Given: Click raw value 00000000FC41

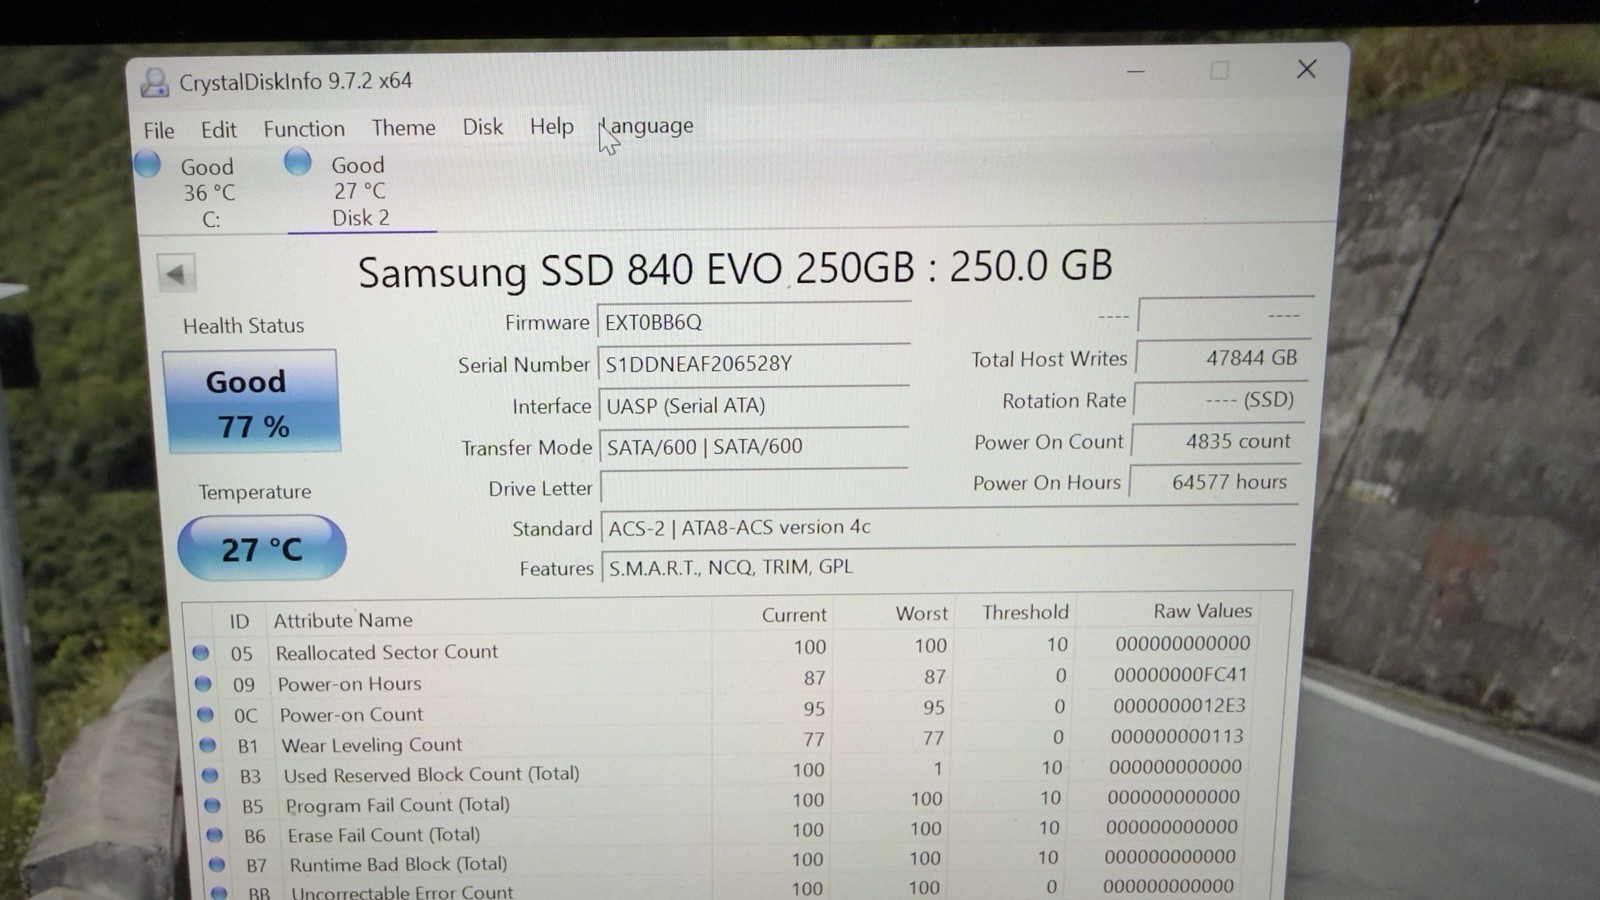Looking at the screenshot, I should coord(1180,675).
